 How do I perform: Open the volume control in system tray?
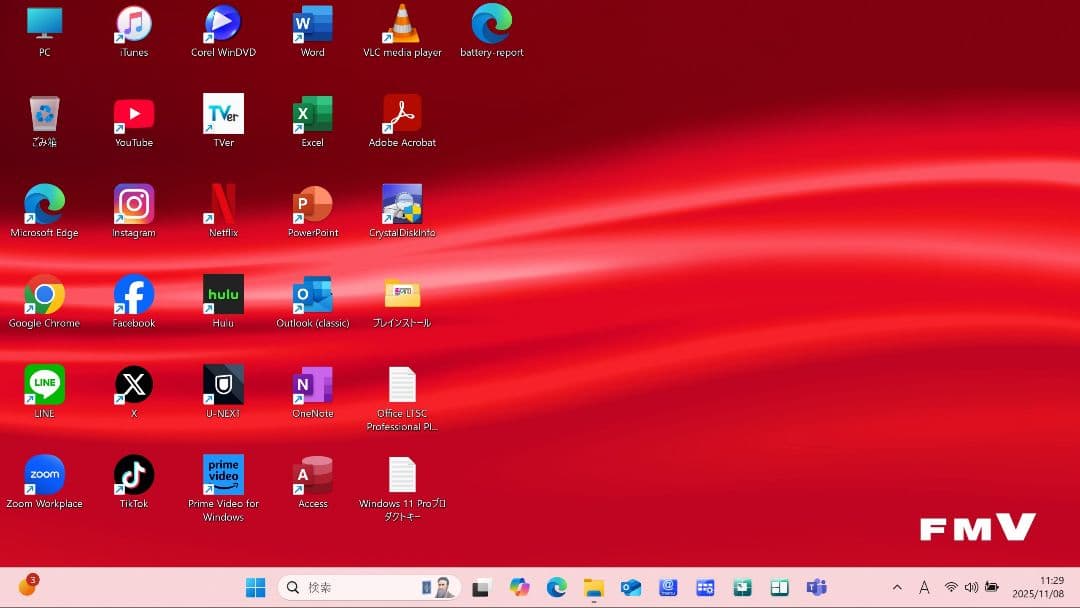point(970,587)
